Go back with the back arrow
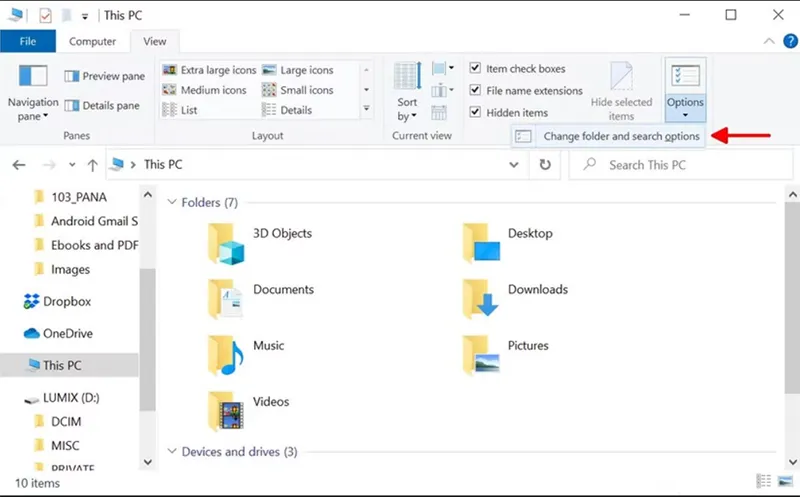Viewport: 800px width, 497px height. tap(19, 165)
